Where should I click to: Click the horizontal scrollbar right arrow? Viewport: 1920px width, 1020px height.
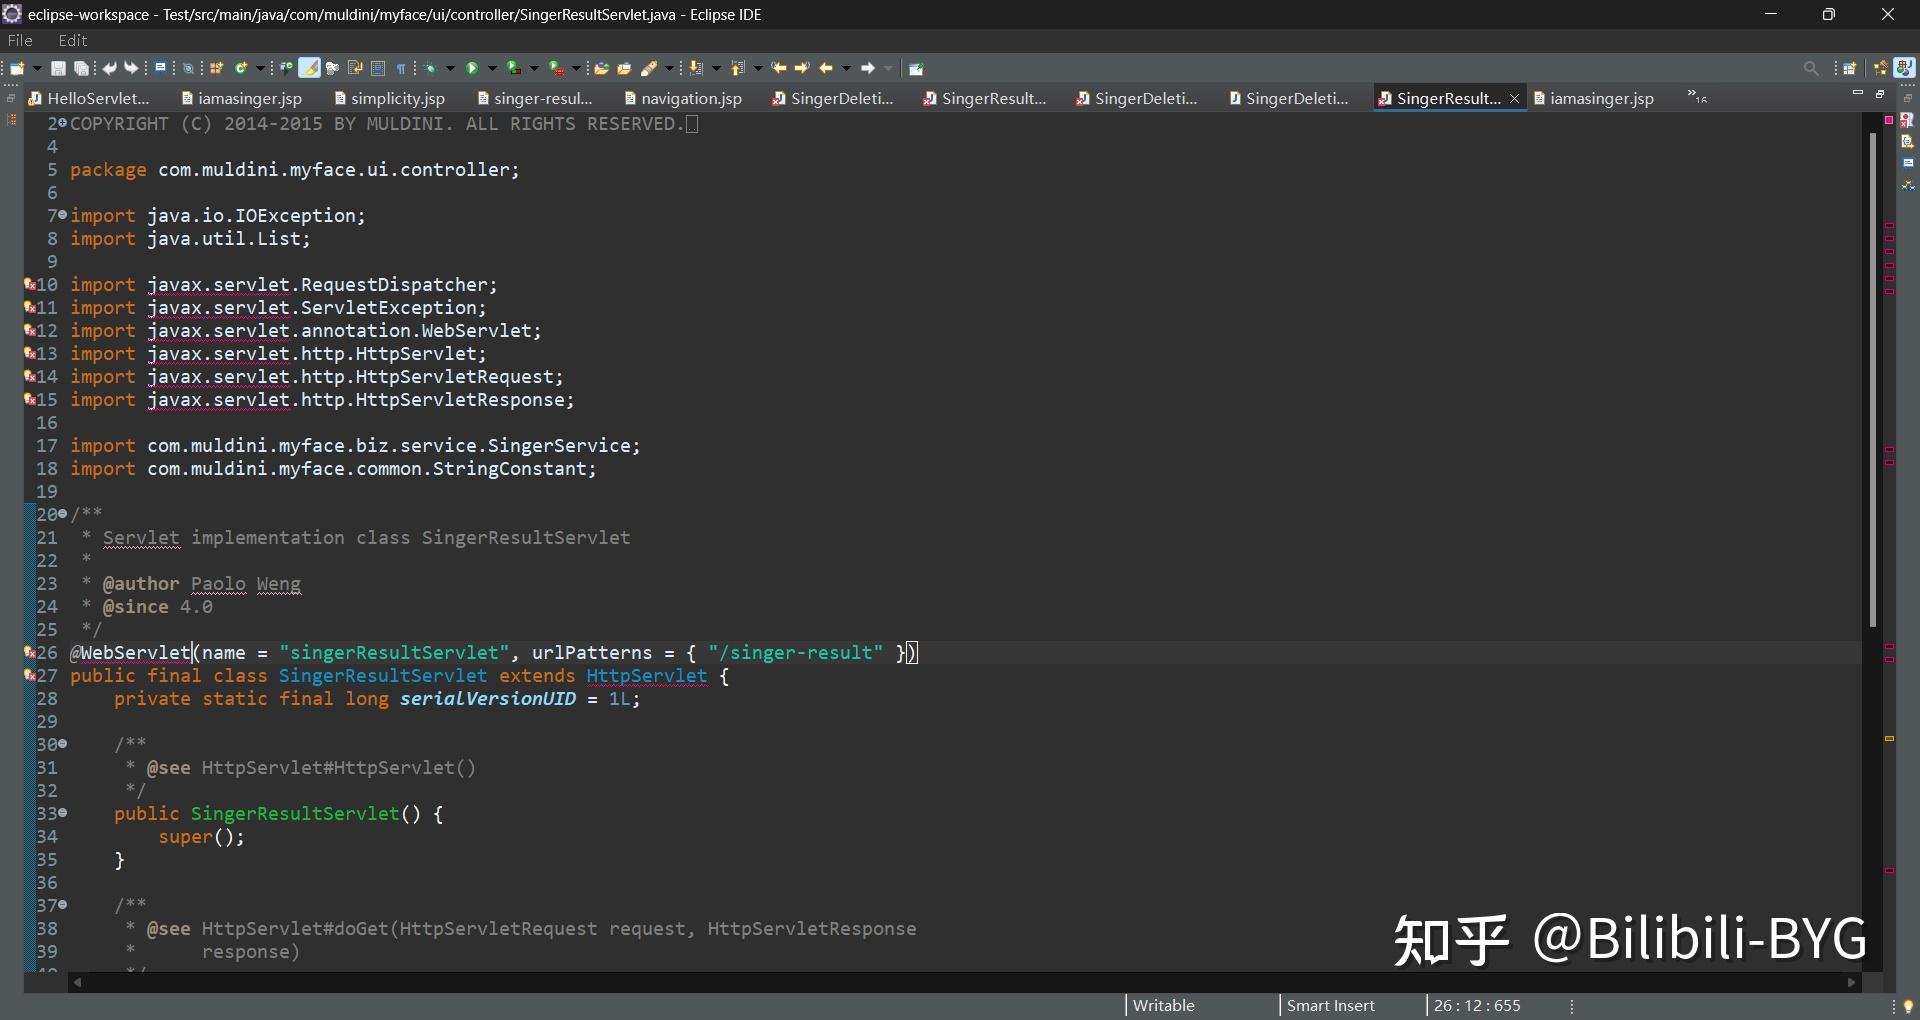(x=1851, y=982)
